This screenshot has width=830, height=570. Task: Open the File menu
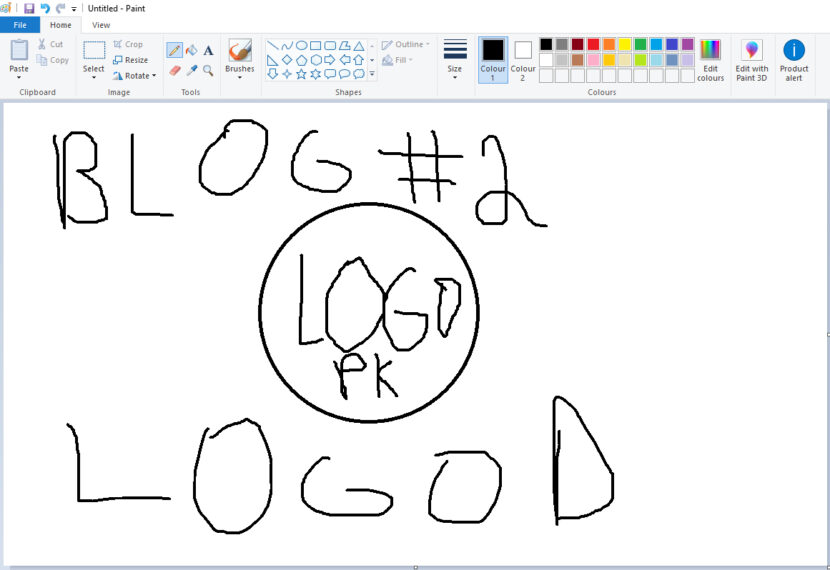(x=20, y=25)
